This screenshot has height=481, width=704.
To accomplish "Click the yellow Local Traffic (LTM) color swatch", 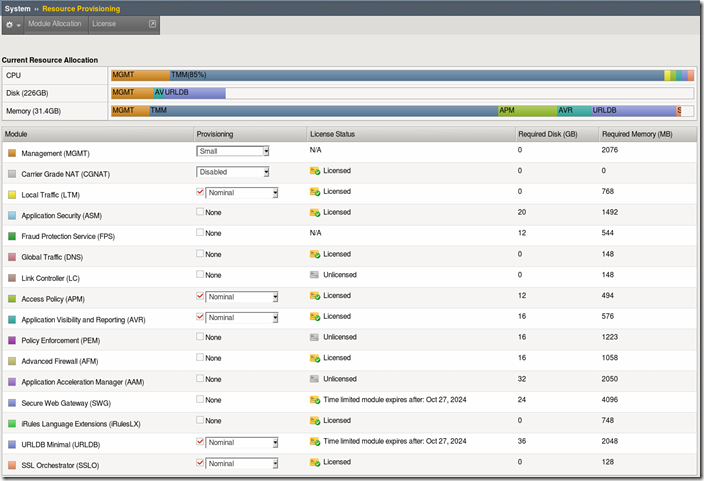I will tap(12, 195).
